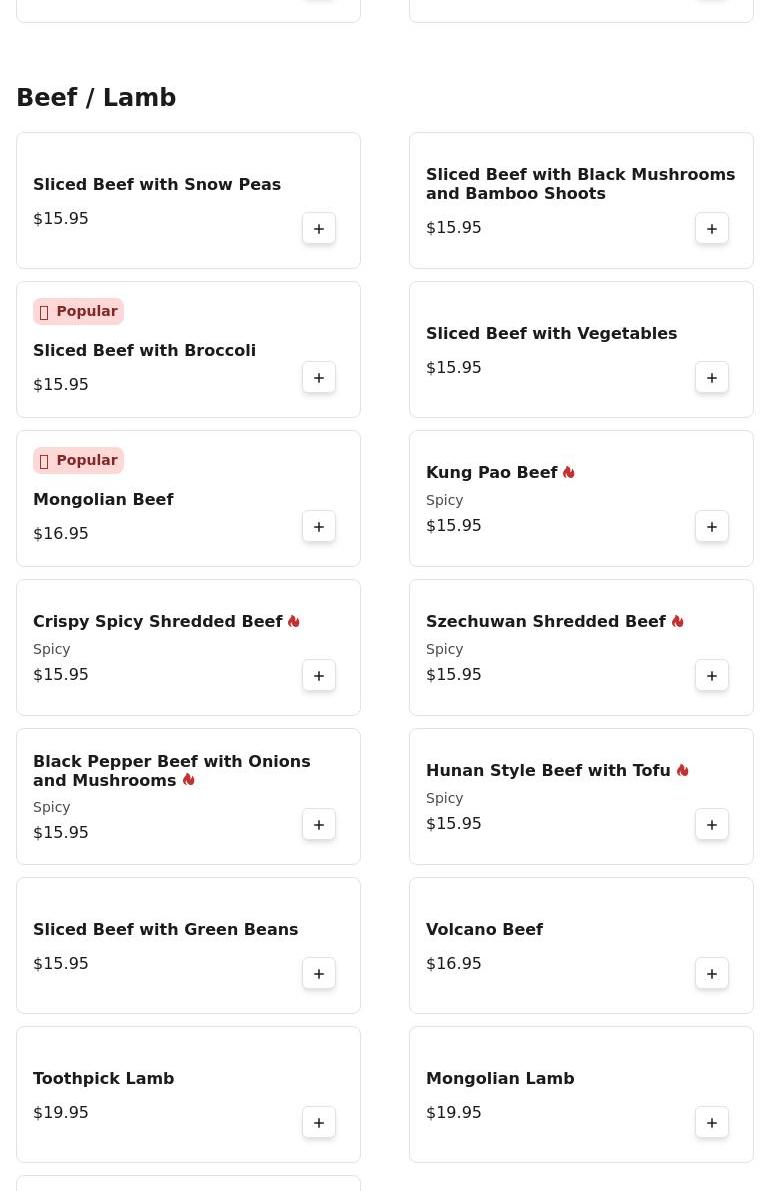Add Mongolian Lamb to order
The image size is (770, 1191).
coord(712,1123)
